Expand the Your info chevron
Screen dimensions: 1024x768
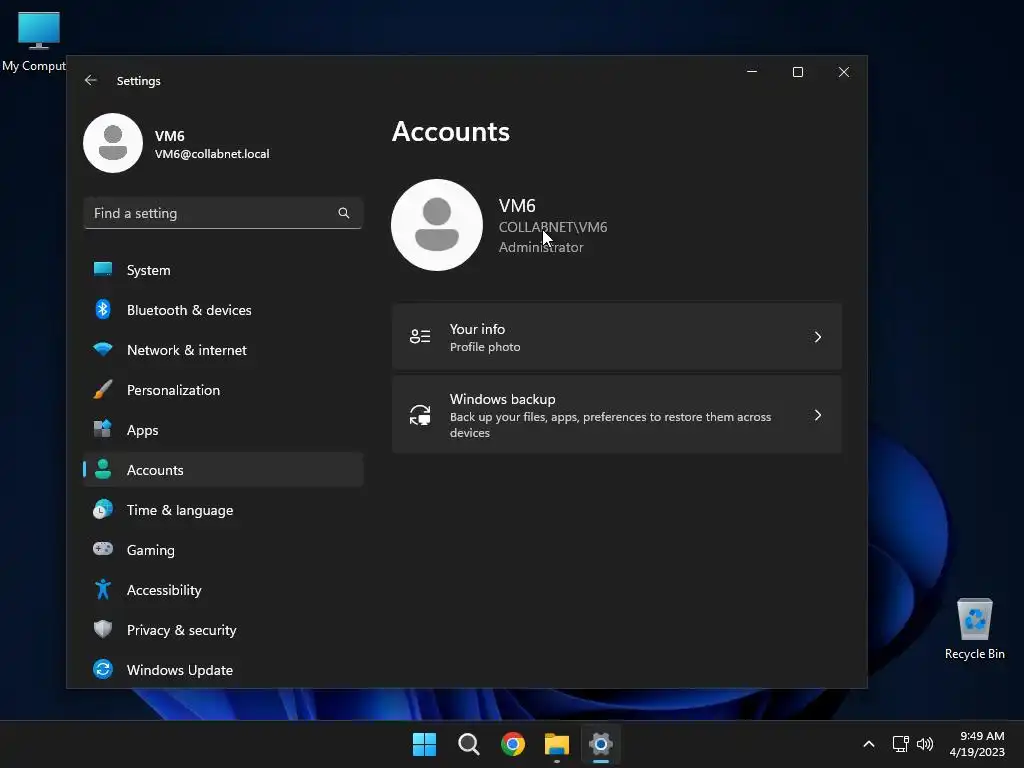pos(818,337)
